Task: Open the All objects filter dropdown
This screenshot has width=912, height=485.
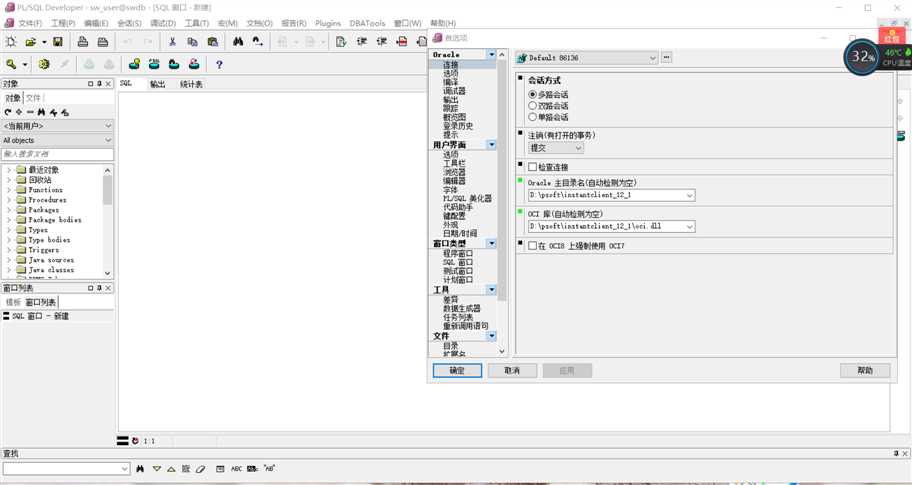Action: click(108, 140)
